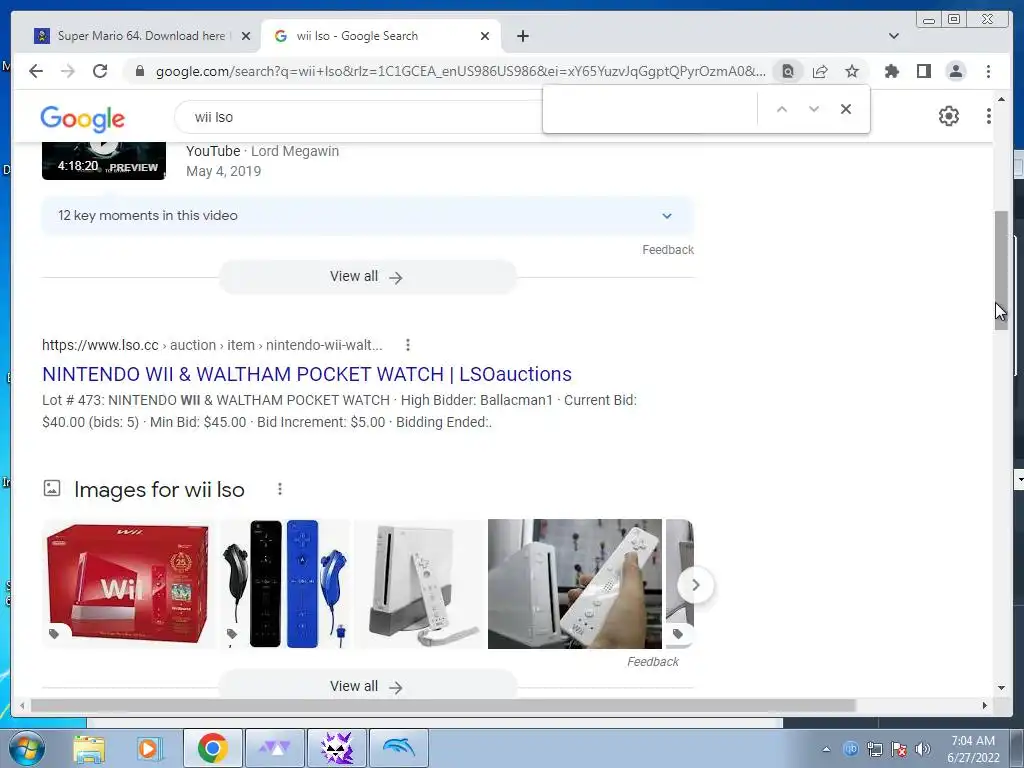
Task: Open the tab search dropdown
Action: [894, 36]
